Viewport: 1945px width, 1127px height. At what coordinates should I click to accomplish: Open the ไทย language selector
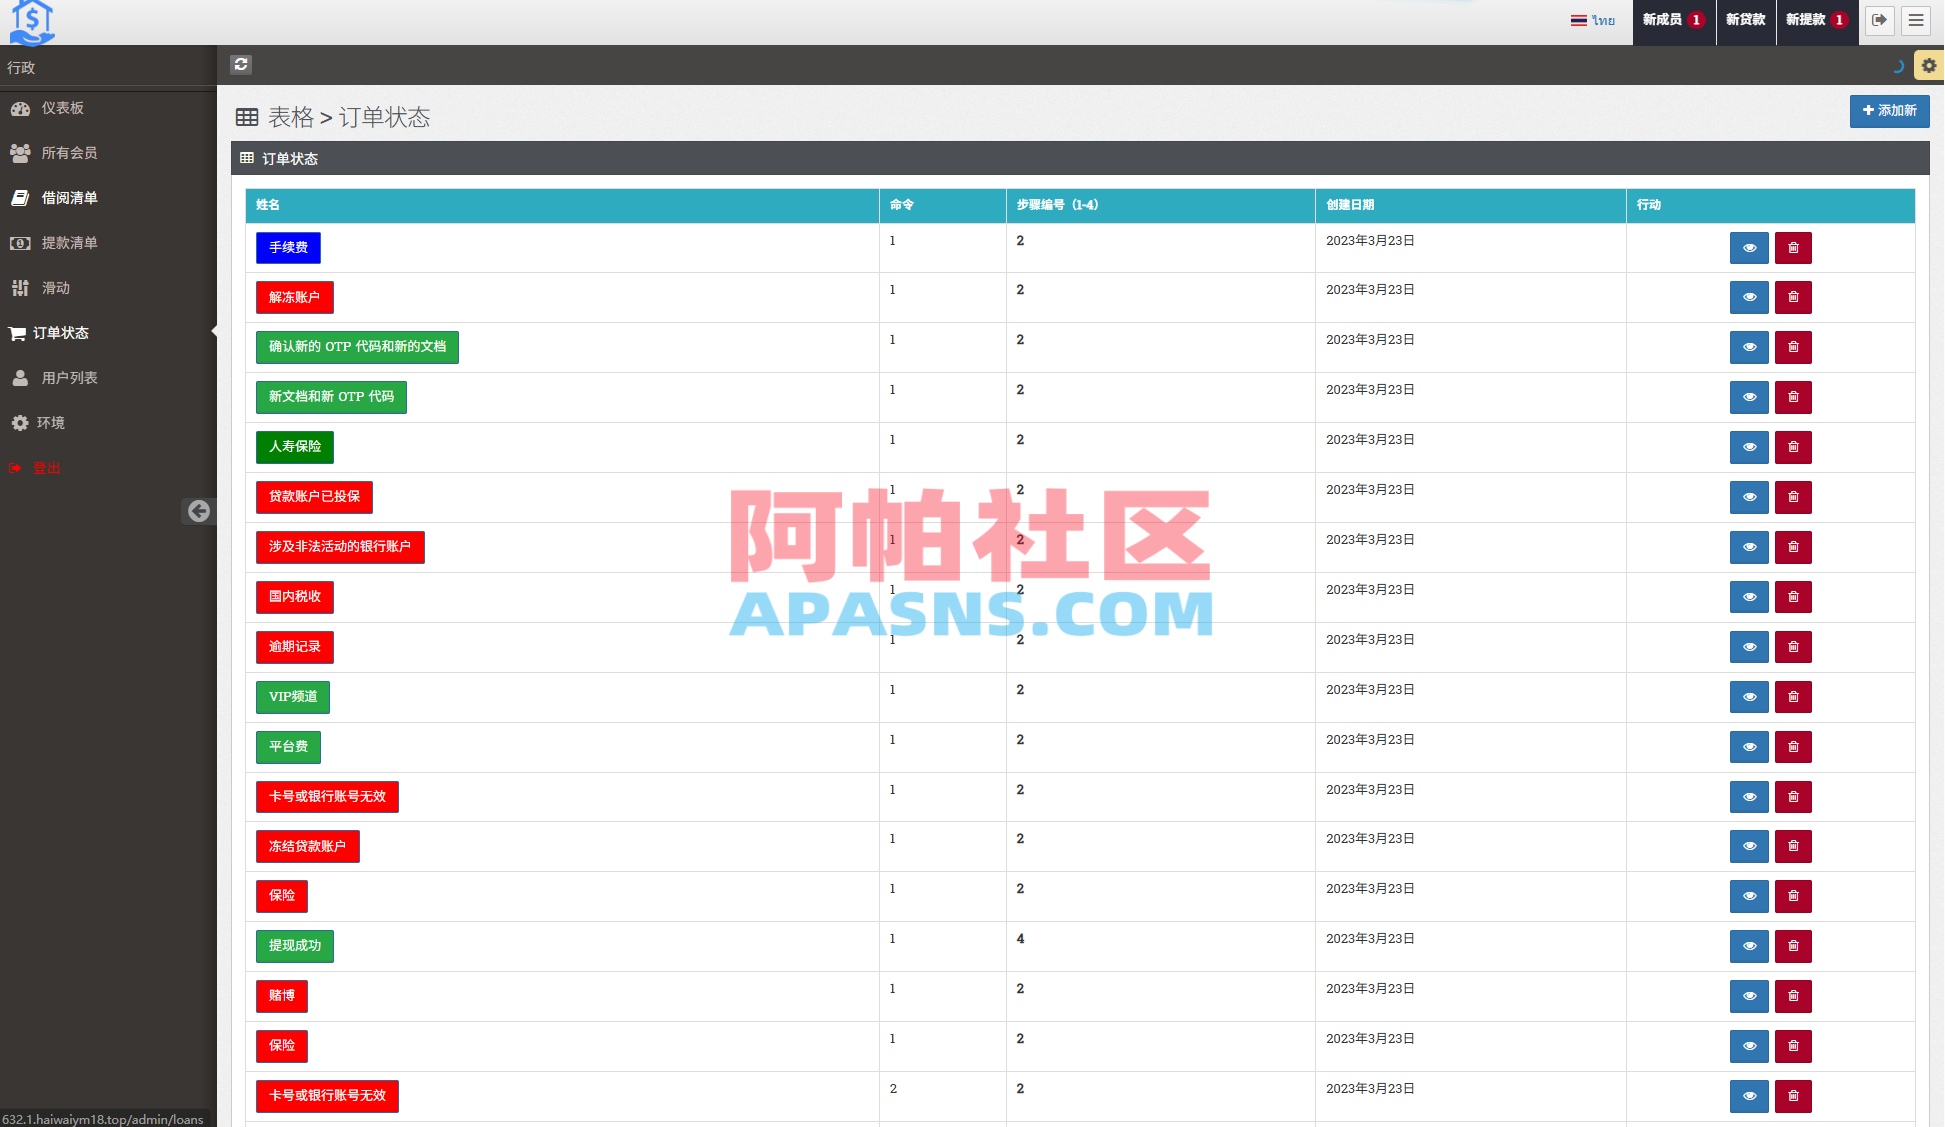pyautogui.click(x=1594, y=19)
